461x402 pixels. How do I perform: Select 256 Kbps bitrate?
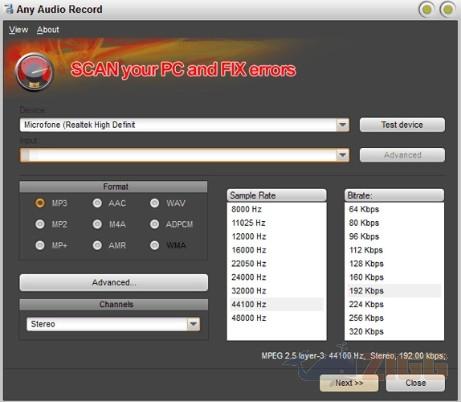pos(394,318)
